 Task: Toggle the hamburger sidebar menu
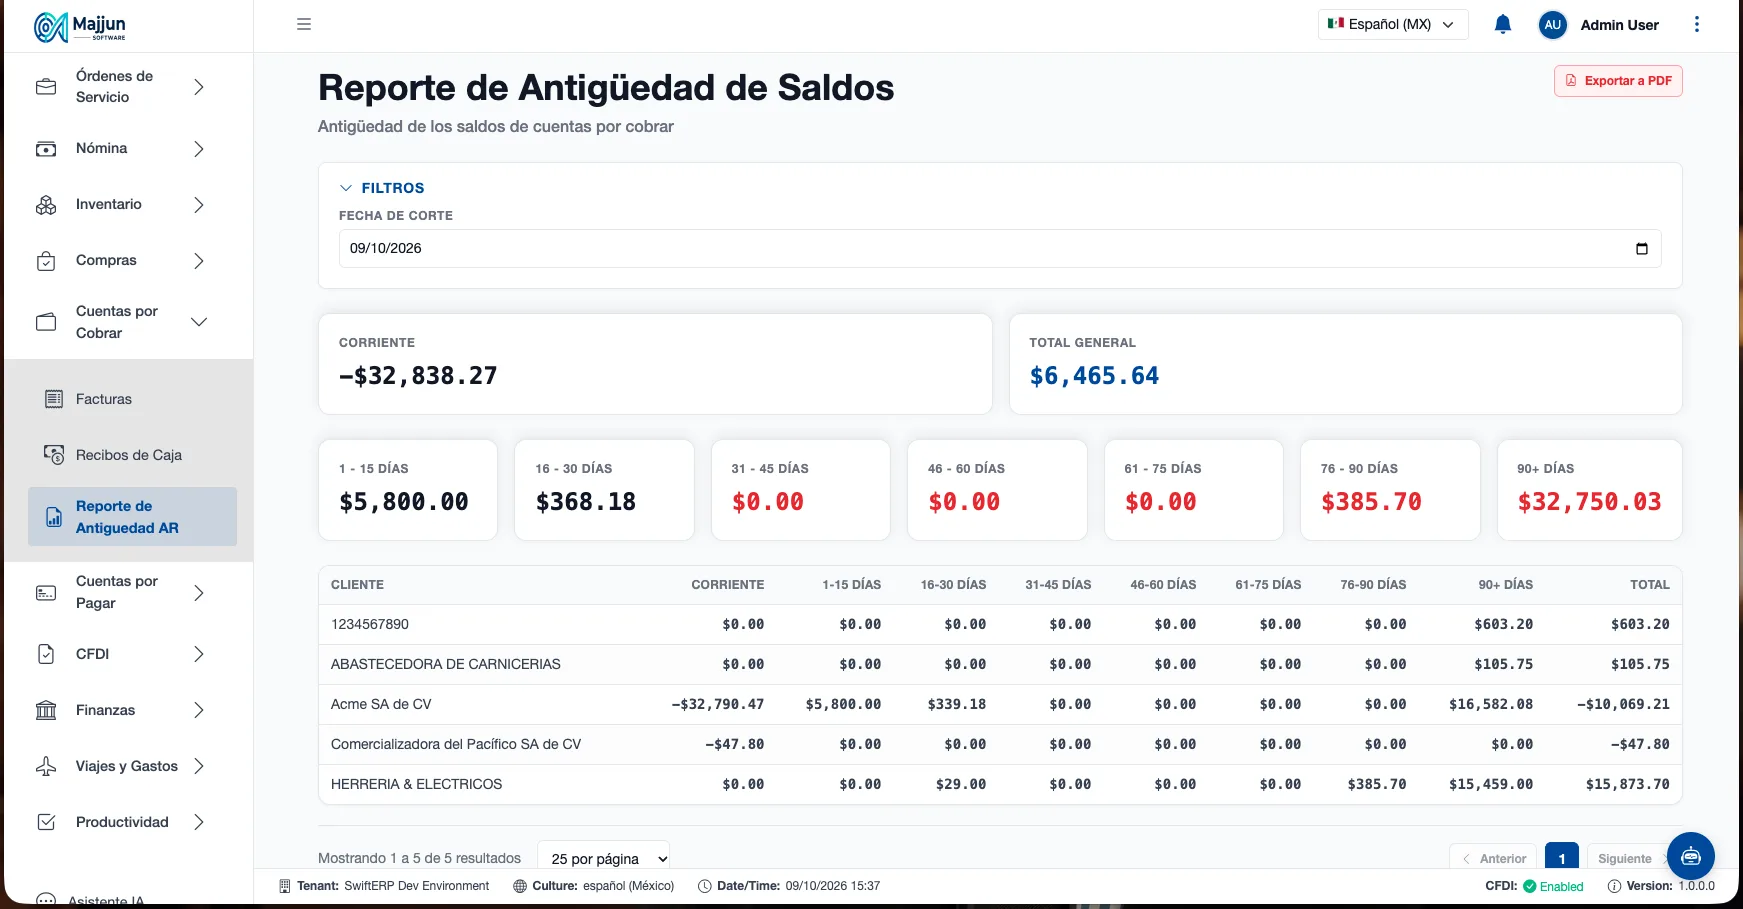tap(304, 24)
